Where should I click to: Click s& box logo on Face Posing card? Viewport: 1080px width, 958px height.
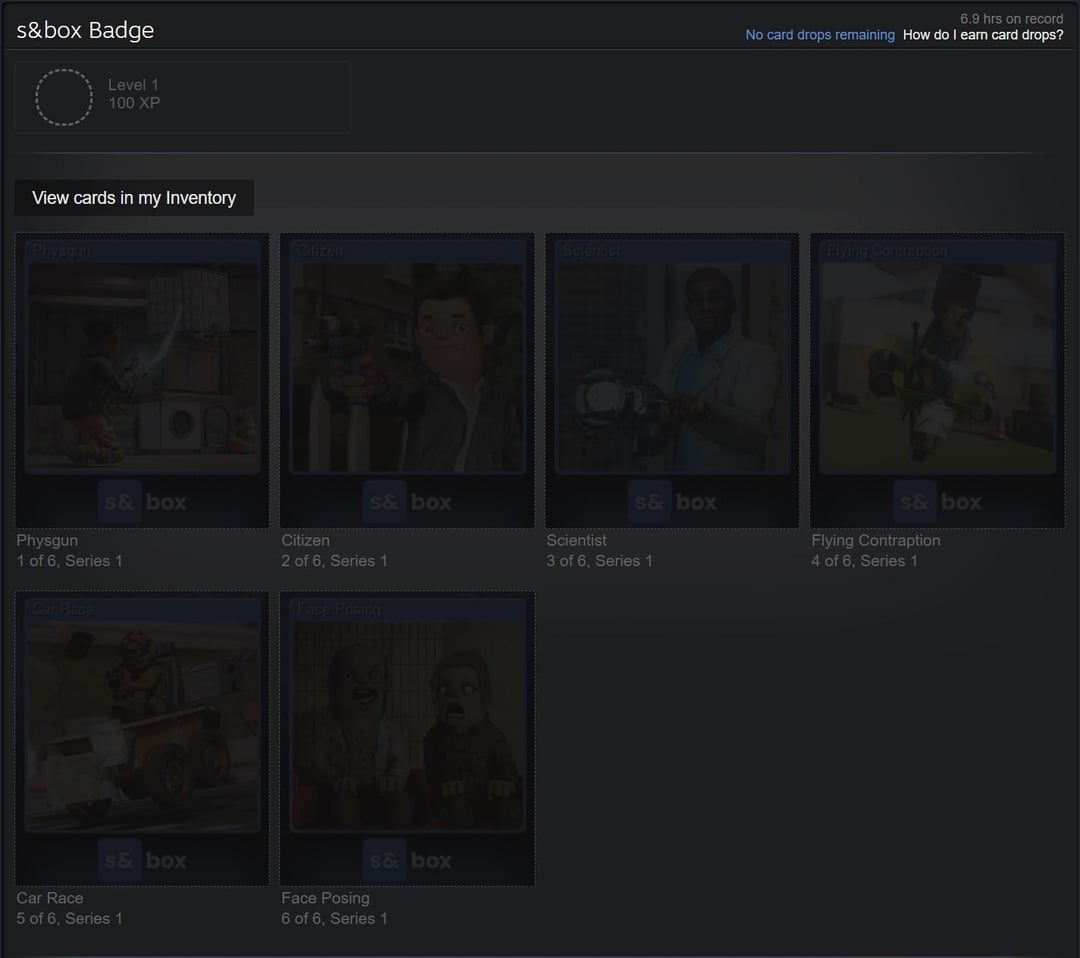click(407, 860)
